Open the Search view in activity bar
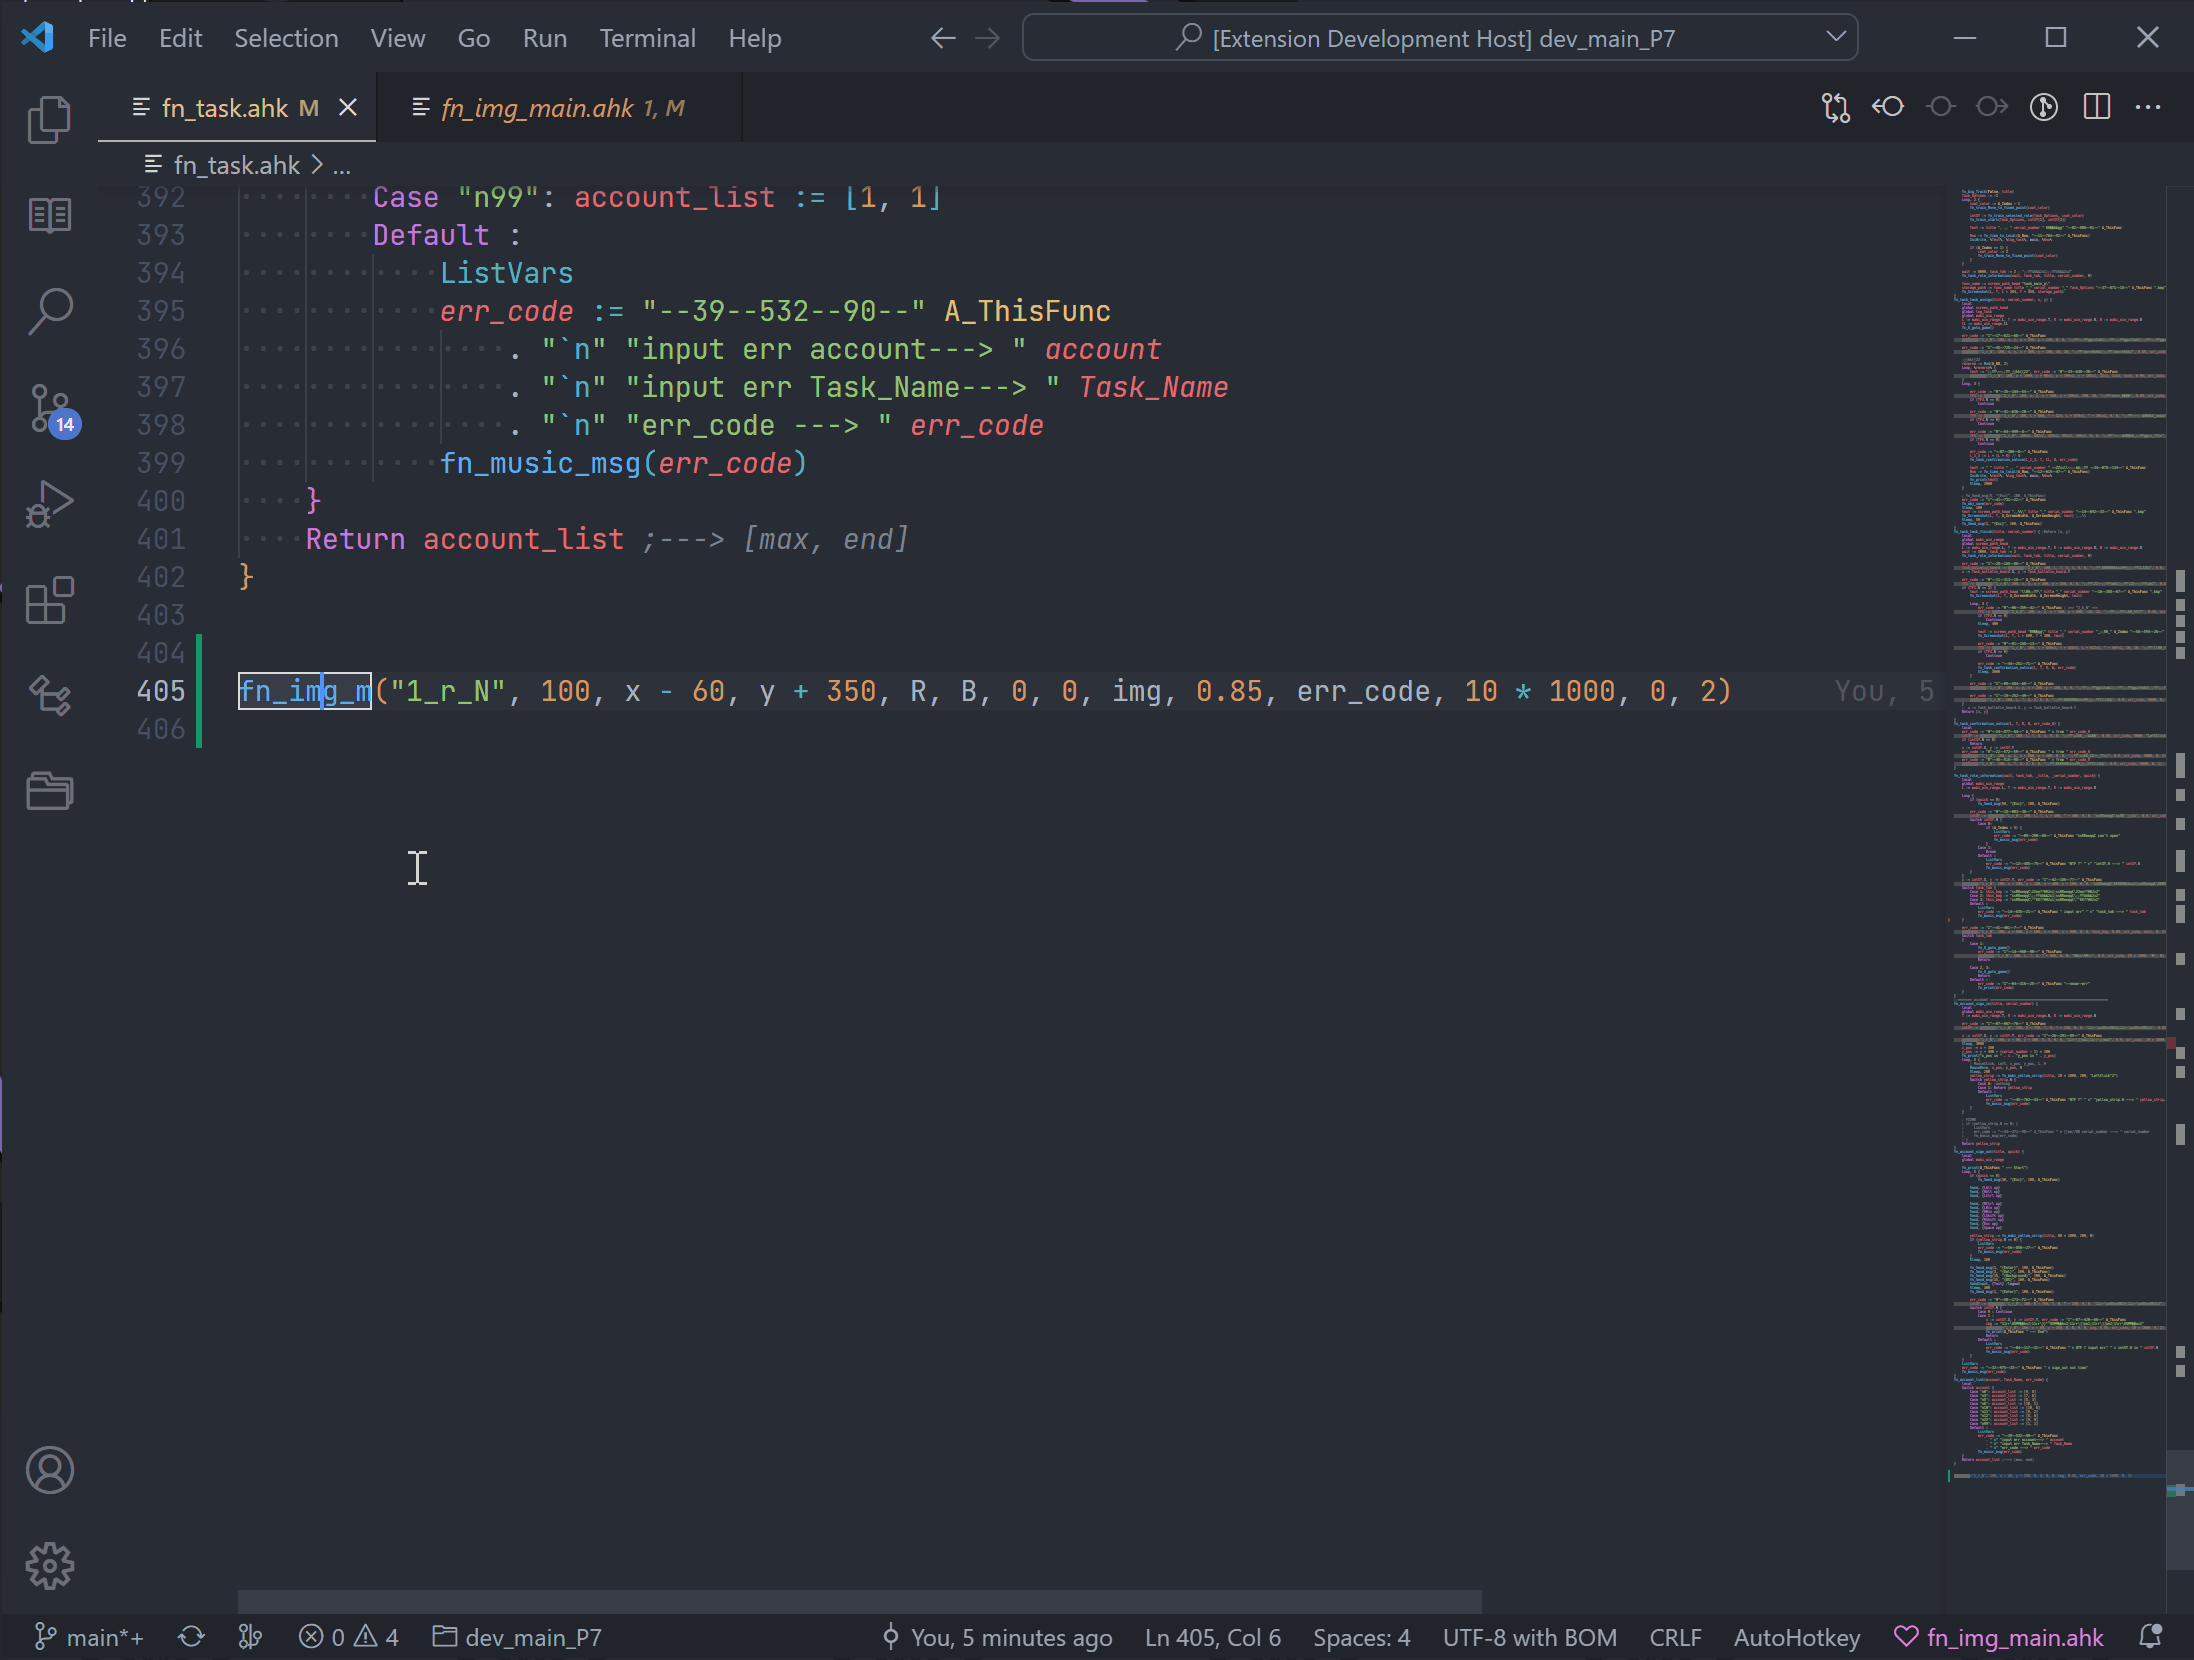Image resolution: width=2194 pixels, height=1660 pixels. (49, 312)
